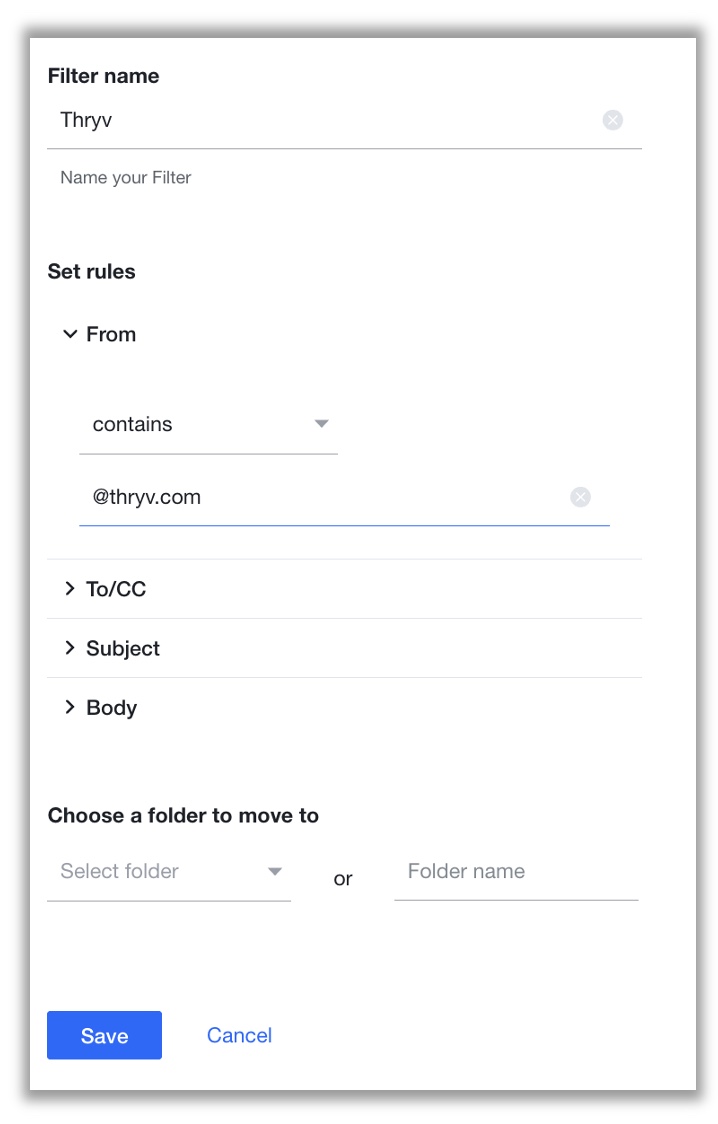Click the arrow of the contains dropdown
718x1124 pixels.
tap(322, 424)
